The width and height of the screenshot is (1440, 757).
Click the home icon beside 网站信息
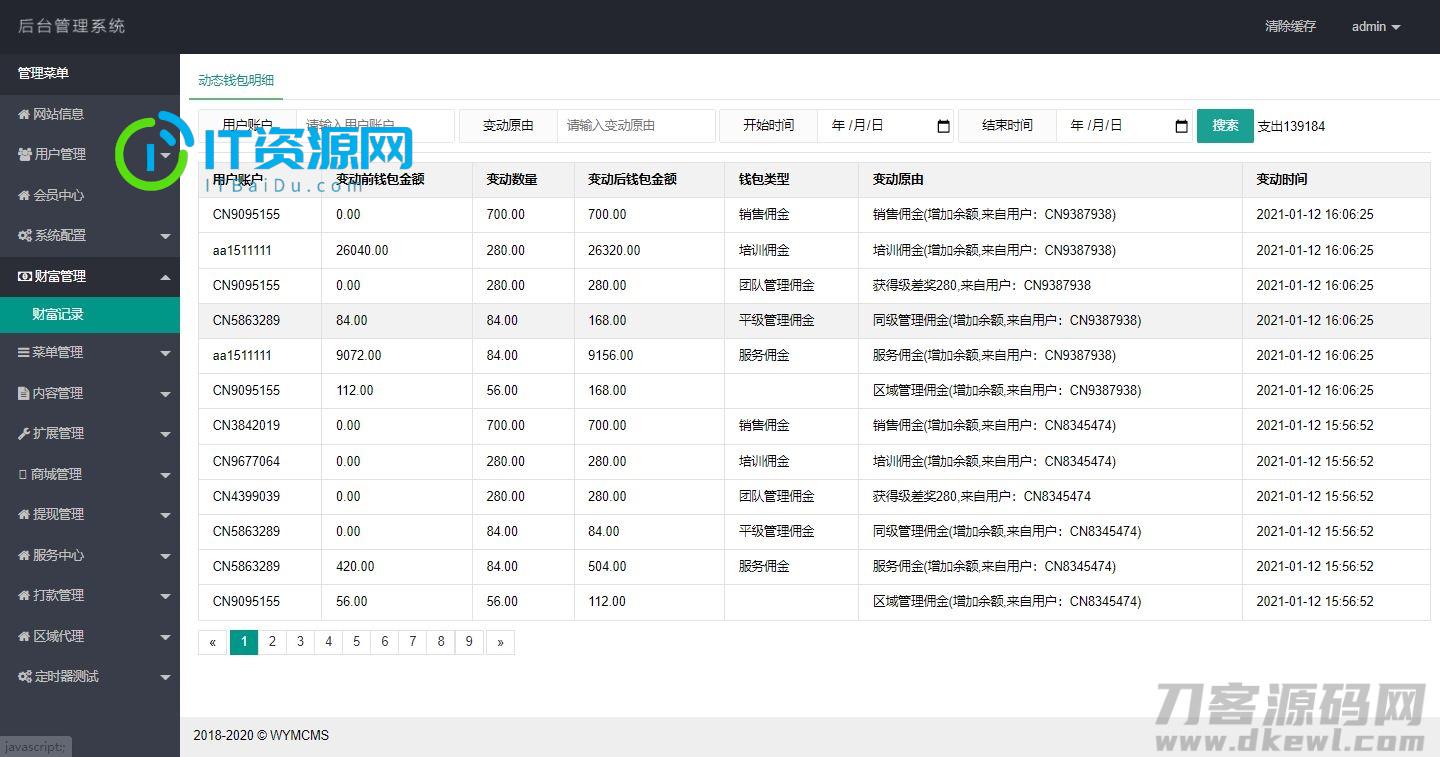coord(24,114)
